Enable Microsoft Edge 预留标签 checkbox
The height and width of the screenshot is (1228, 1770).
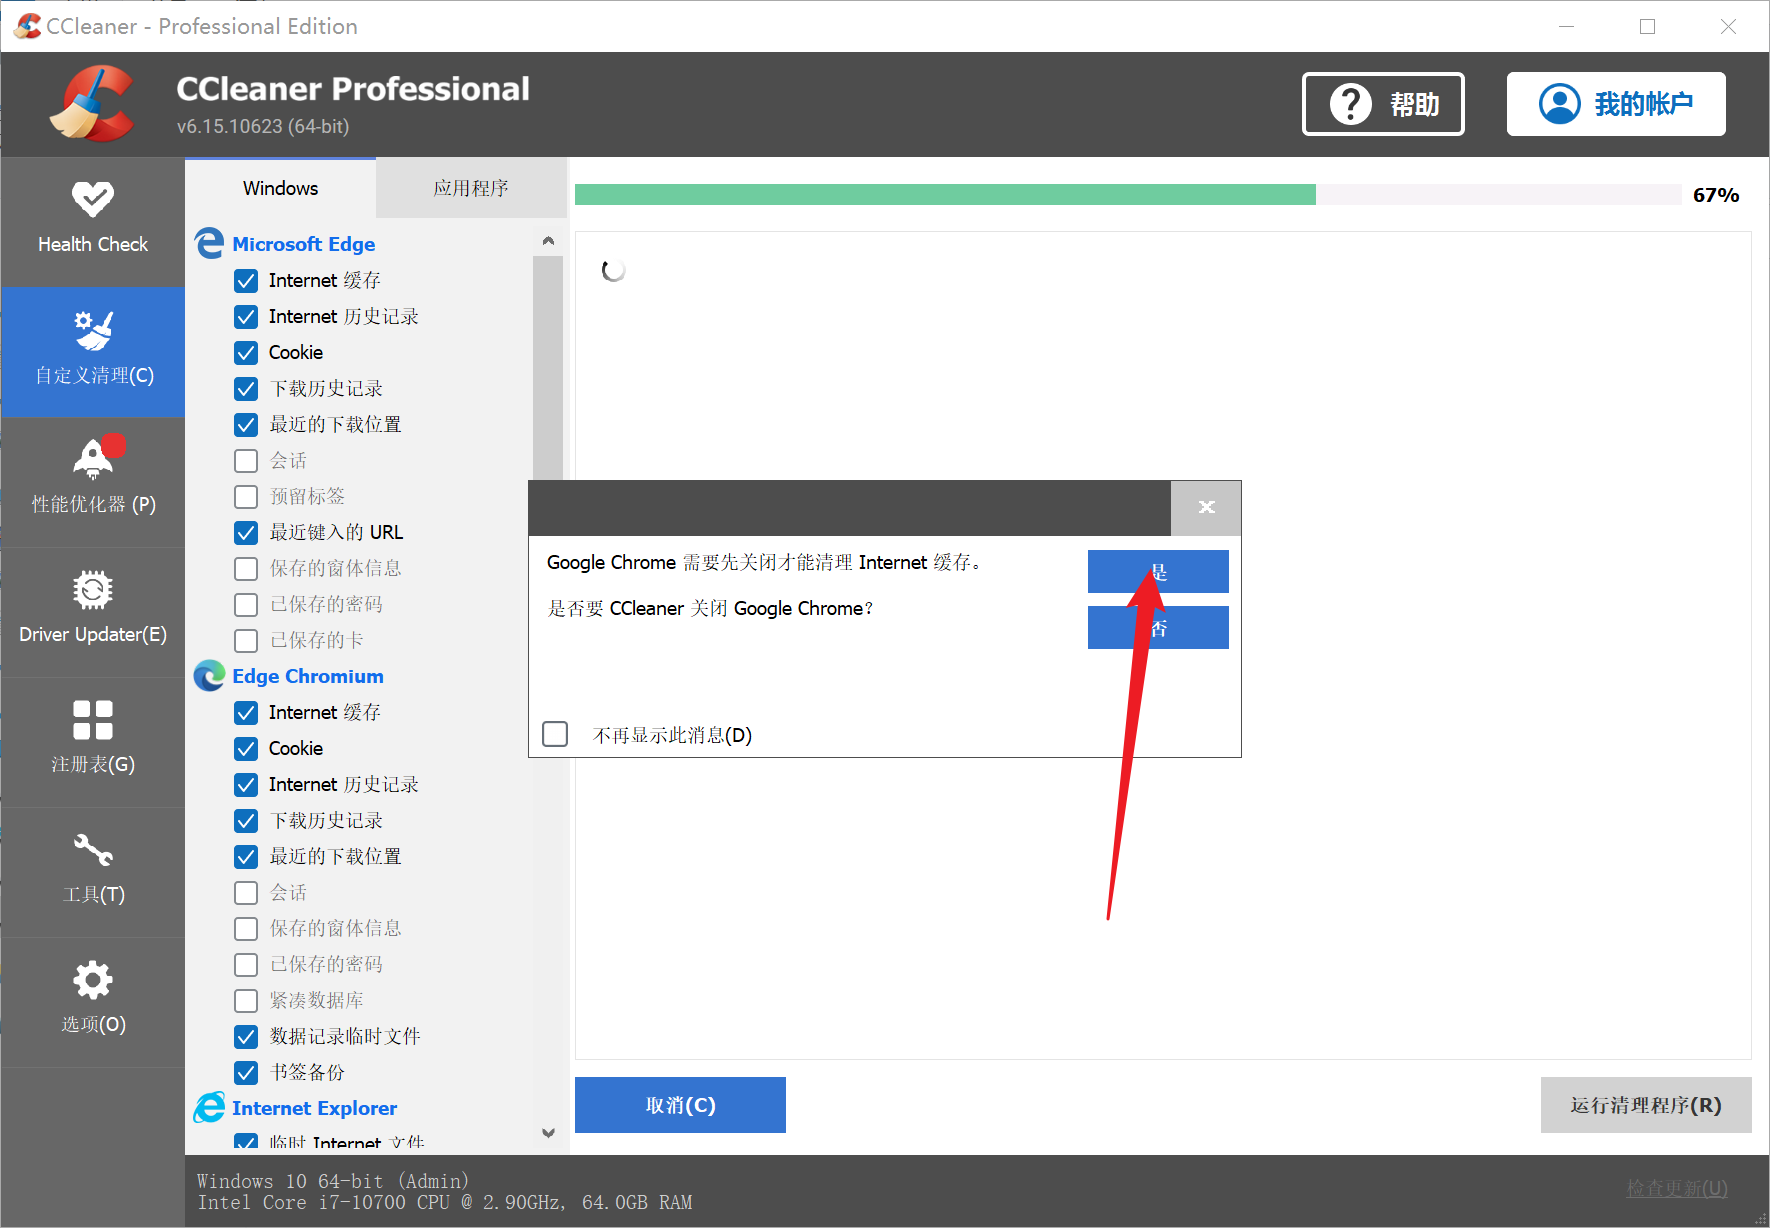click(246, 497)
